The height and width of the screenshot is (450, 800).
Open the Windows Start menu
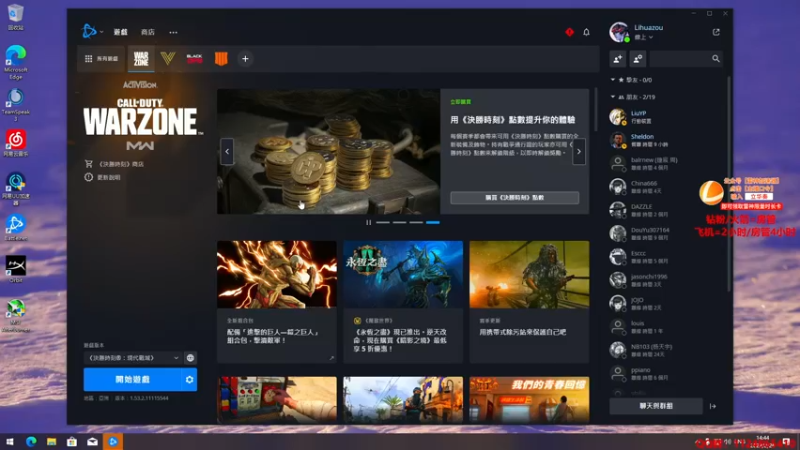point(10,441)
